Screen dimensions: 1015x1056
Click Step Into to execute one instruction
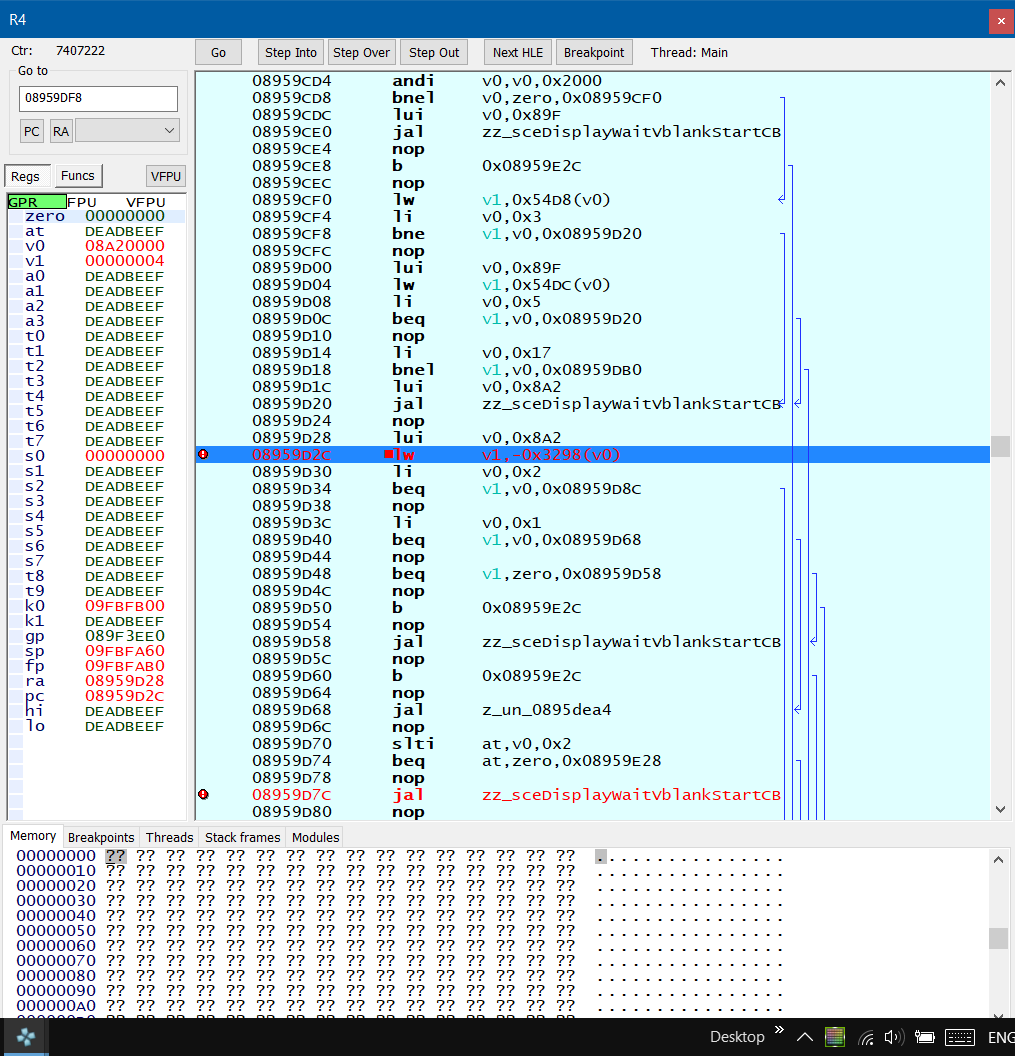pyautogui.click(x=290, y=52)
